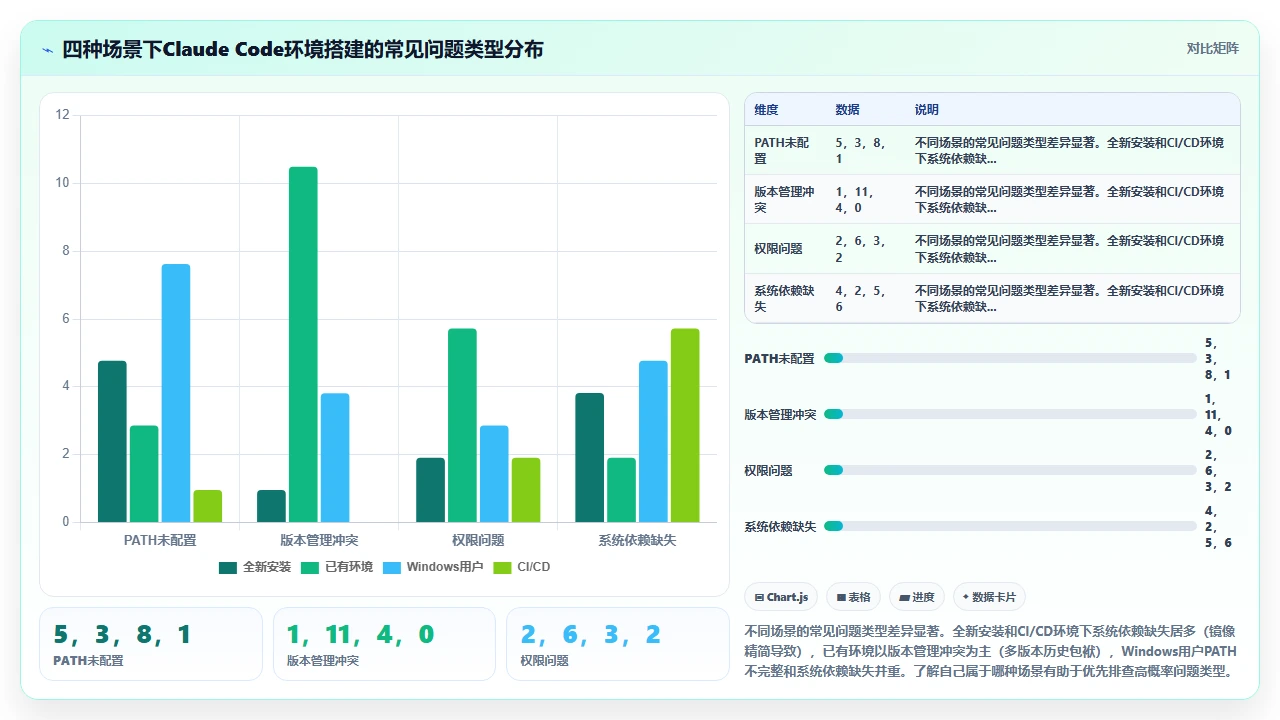Click the 权限问题 progress bar
This screenshot has width=1280, height=720.
click(x=1010, y=470)
